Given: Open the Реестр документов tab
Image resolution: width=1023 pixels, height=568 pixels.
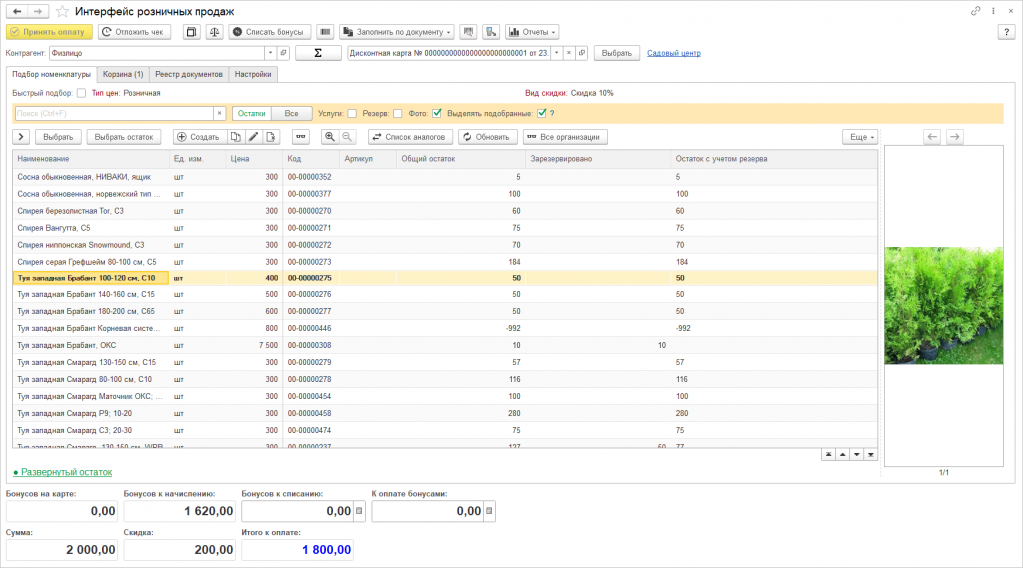Looking at the screenshot, I should coord(189,74).
